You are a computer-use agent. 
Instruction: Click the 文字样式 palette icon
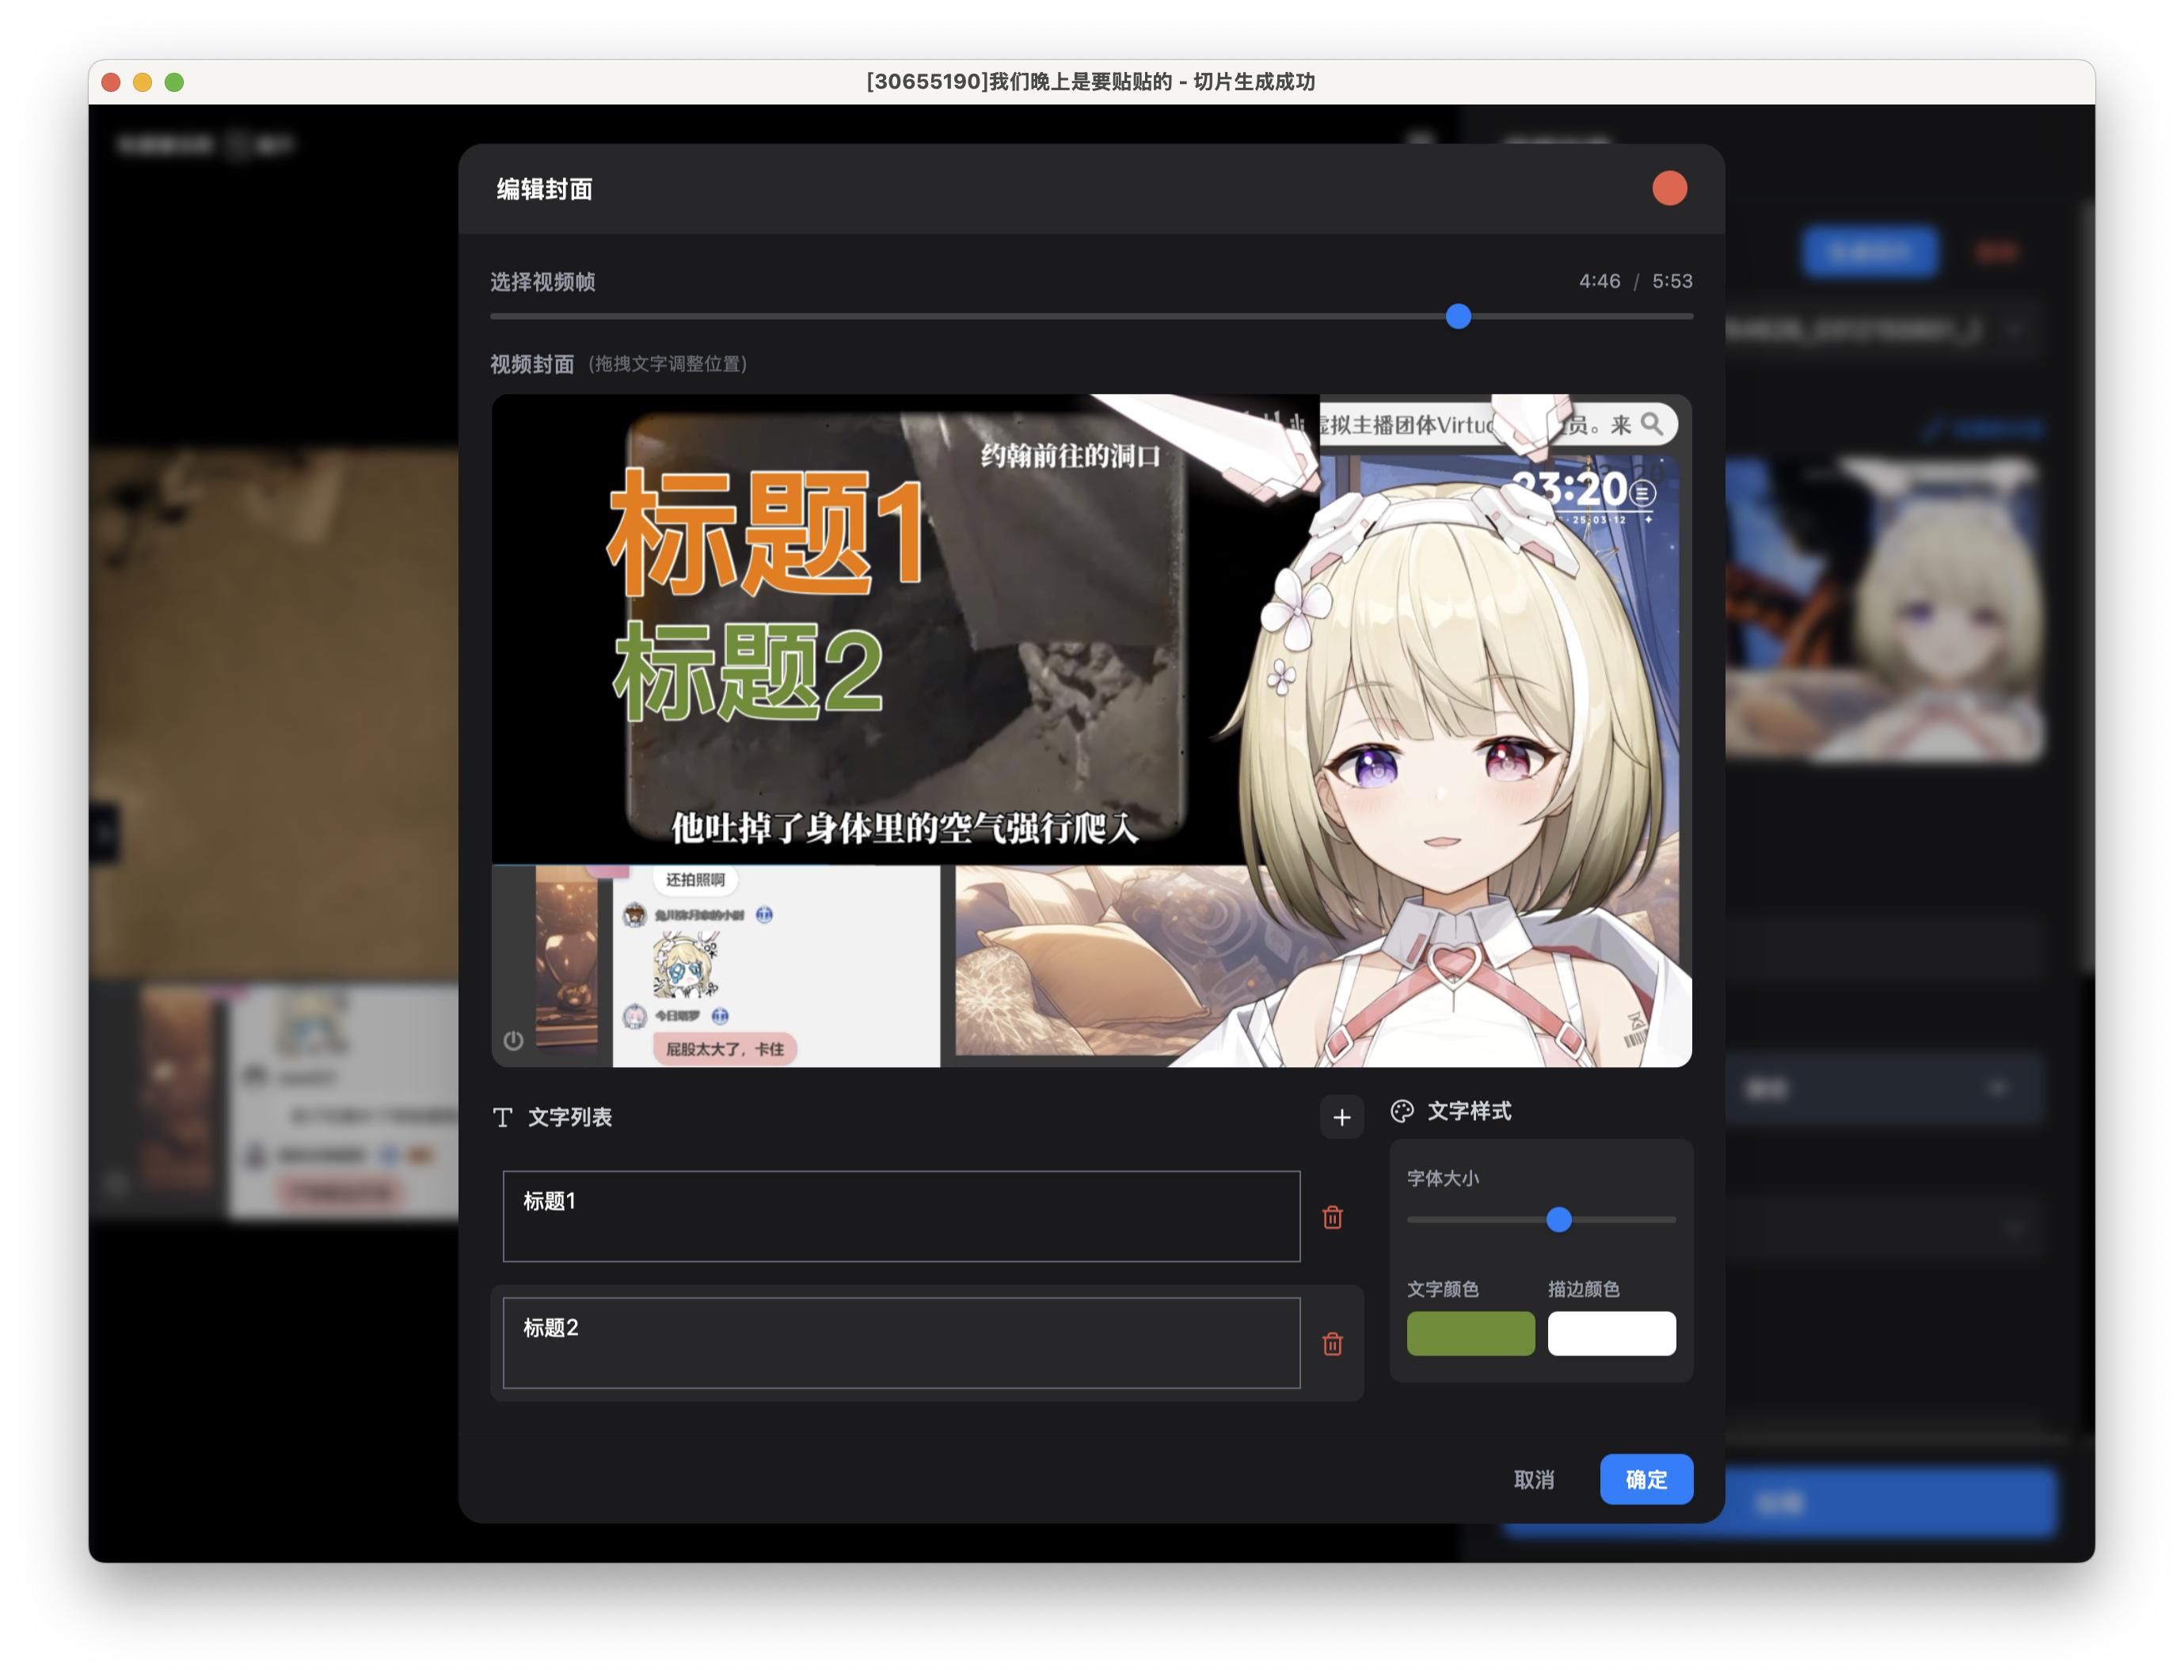pyautogui.click(x=1402, y=1111)
